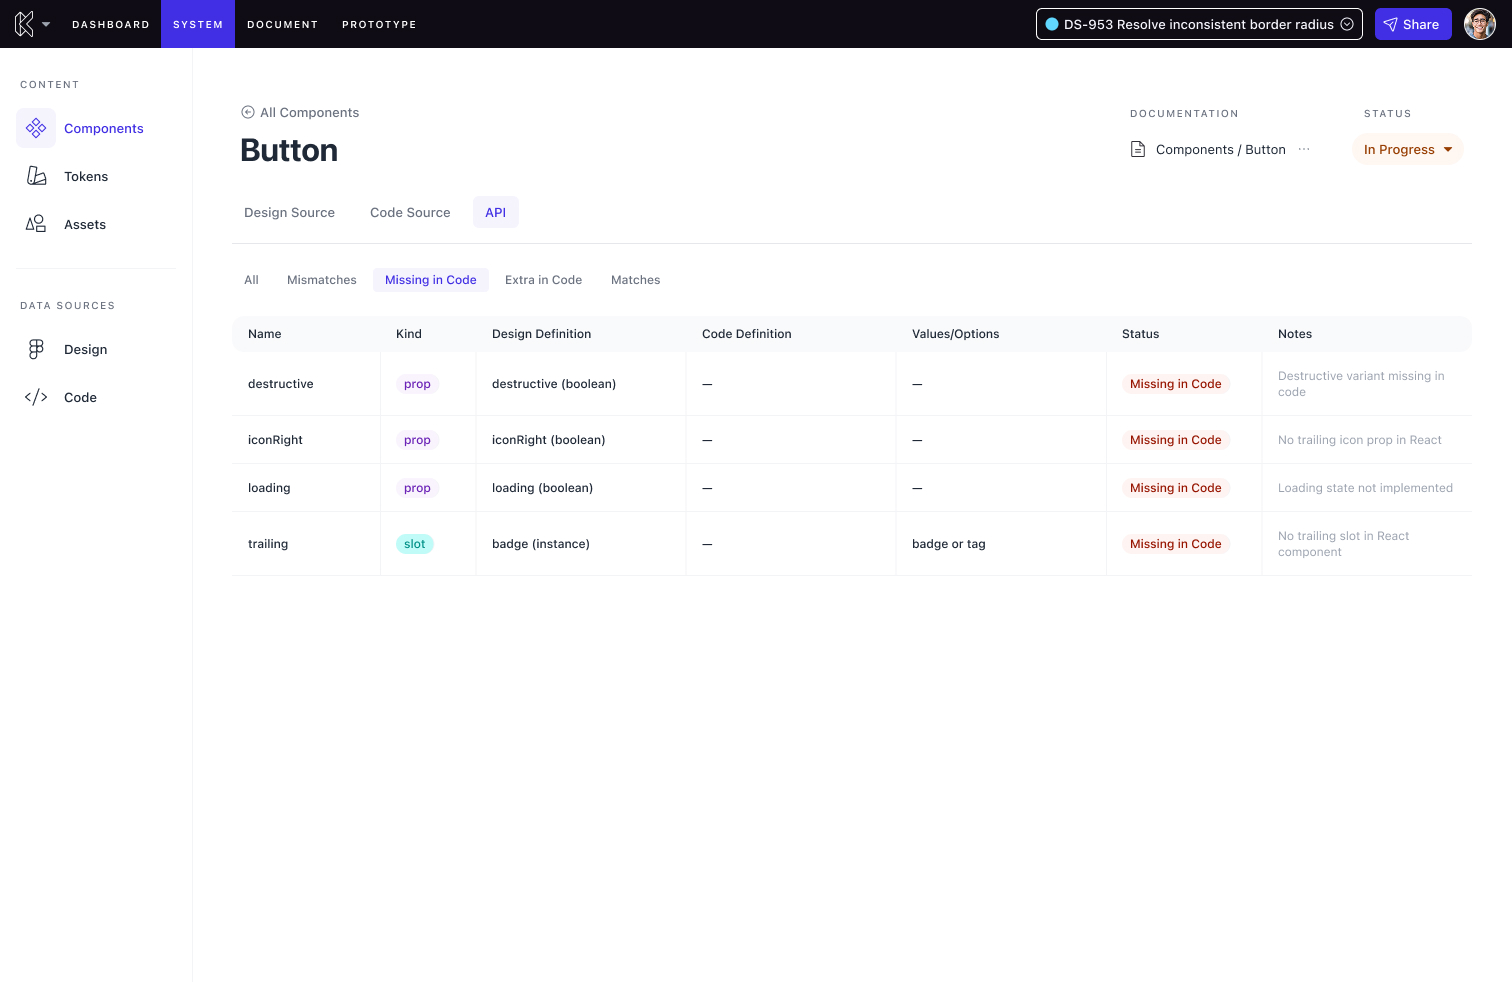Select the Code data source icon
Image resolution: width=1512 pixels, height=982 pixels.
tap(36, 397)
